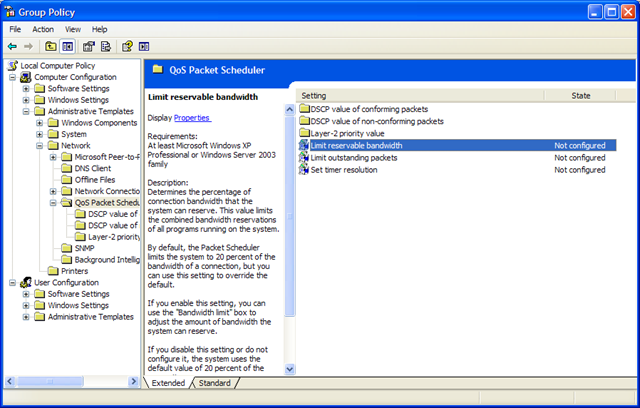Click the Computer Configuration computer icon
The image size is (640, 408).
coord(26,77)
